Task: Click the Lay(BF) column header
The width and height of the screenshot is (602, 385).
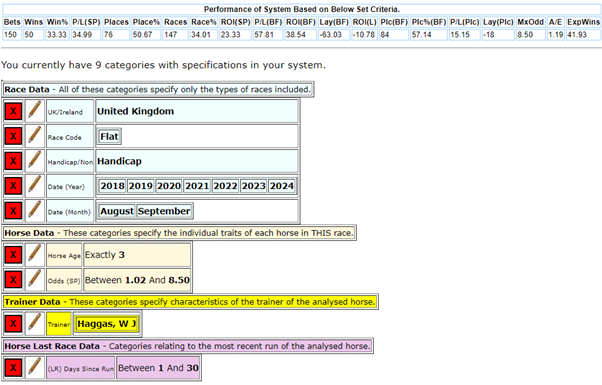Action: click(x=334, y=22)
